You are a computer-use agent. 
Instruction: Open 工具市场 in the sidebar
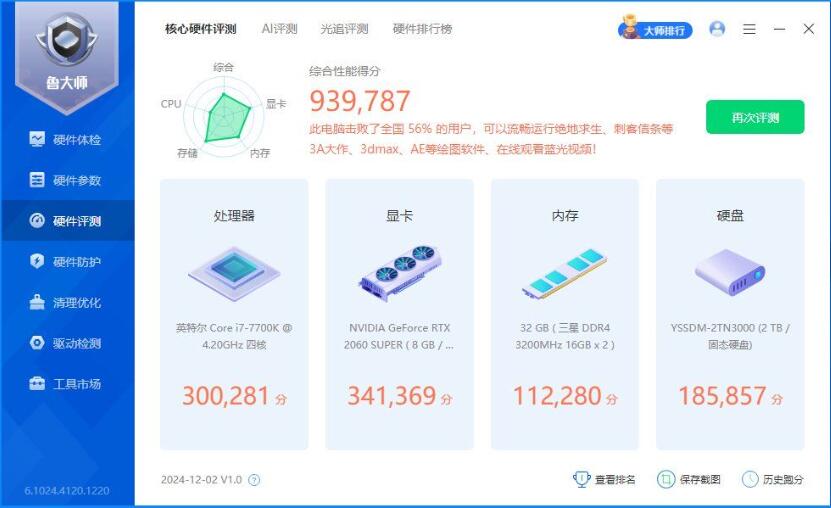(67, 384)
